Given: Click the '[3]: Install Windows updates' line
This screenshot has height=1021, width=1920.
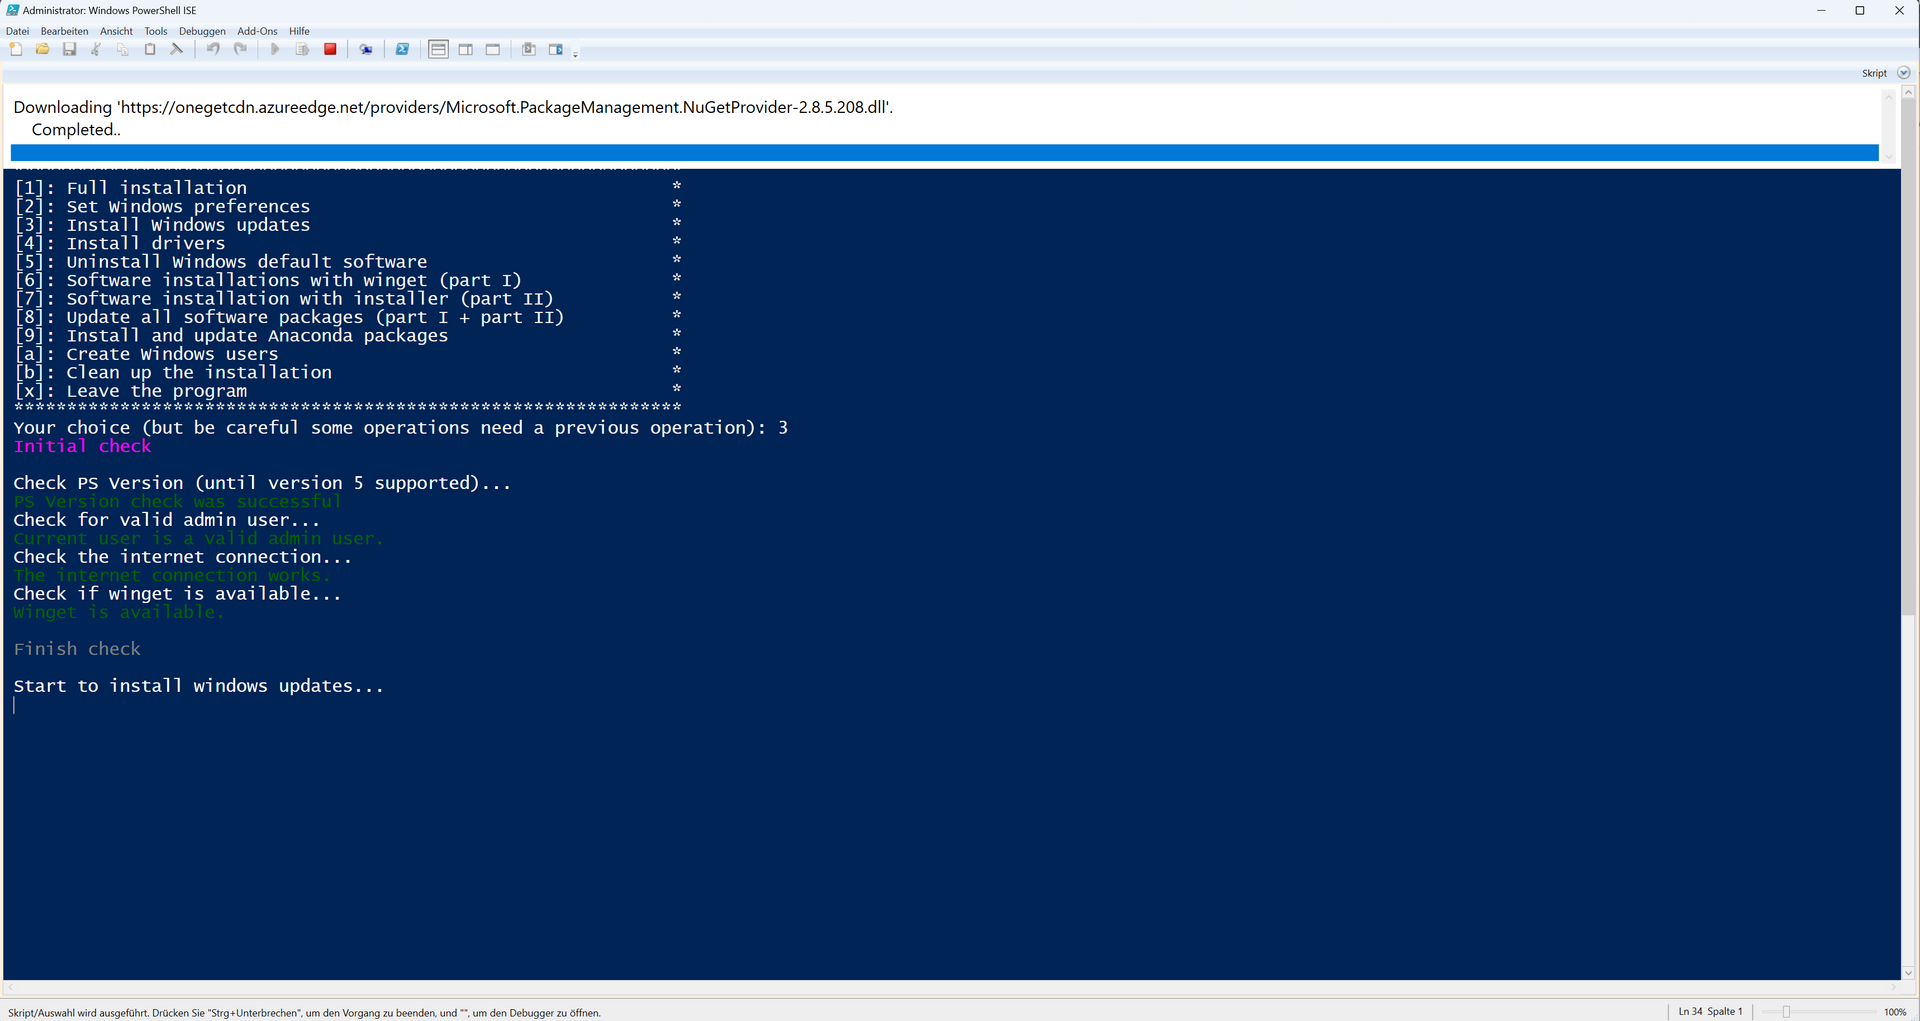Looking at the screenshot, I should pyautogui.click(x=163, y=225).
